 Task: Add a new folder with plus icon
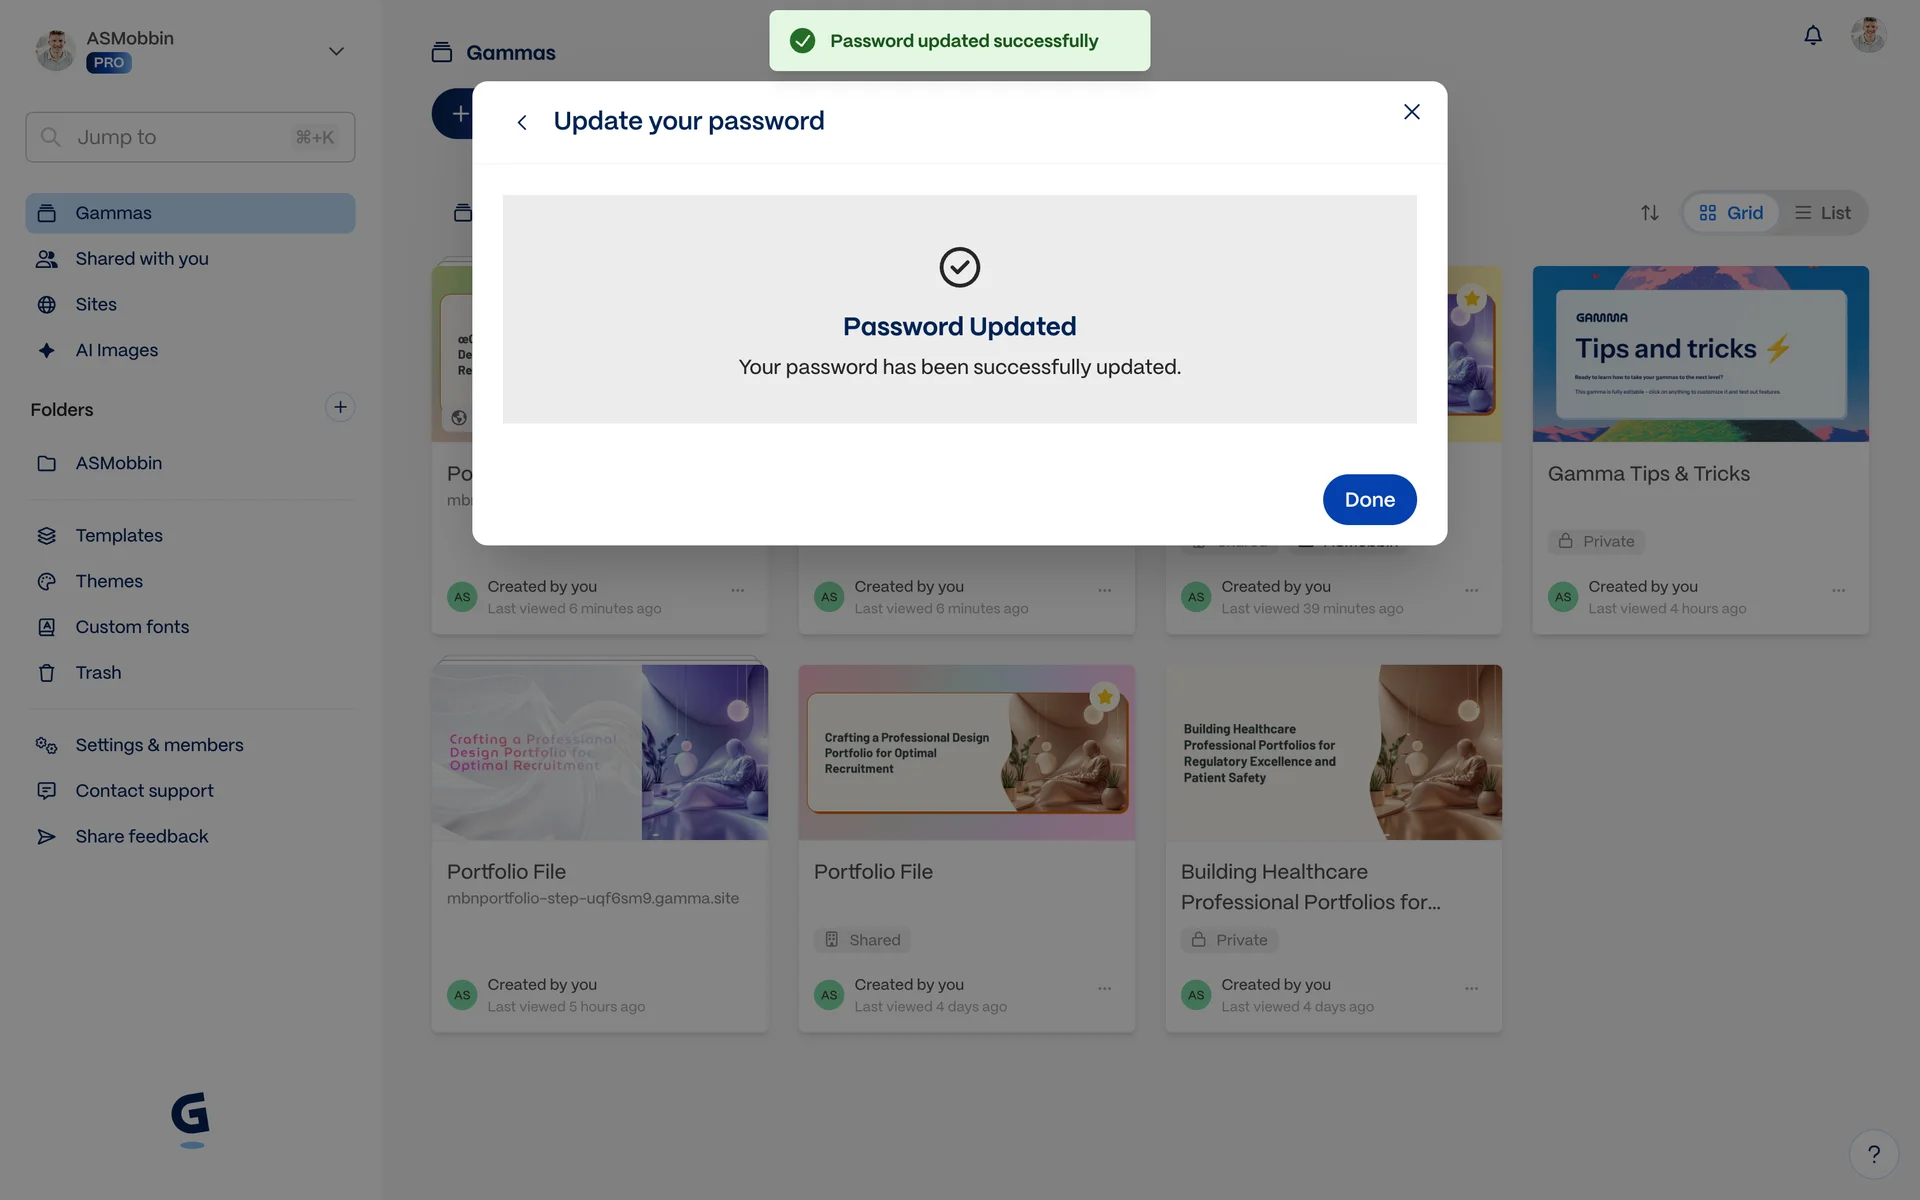coord(340,407)
